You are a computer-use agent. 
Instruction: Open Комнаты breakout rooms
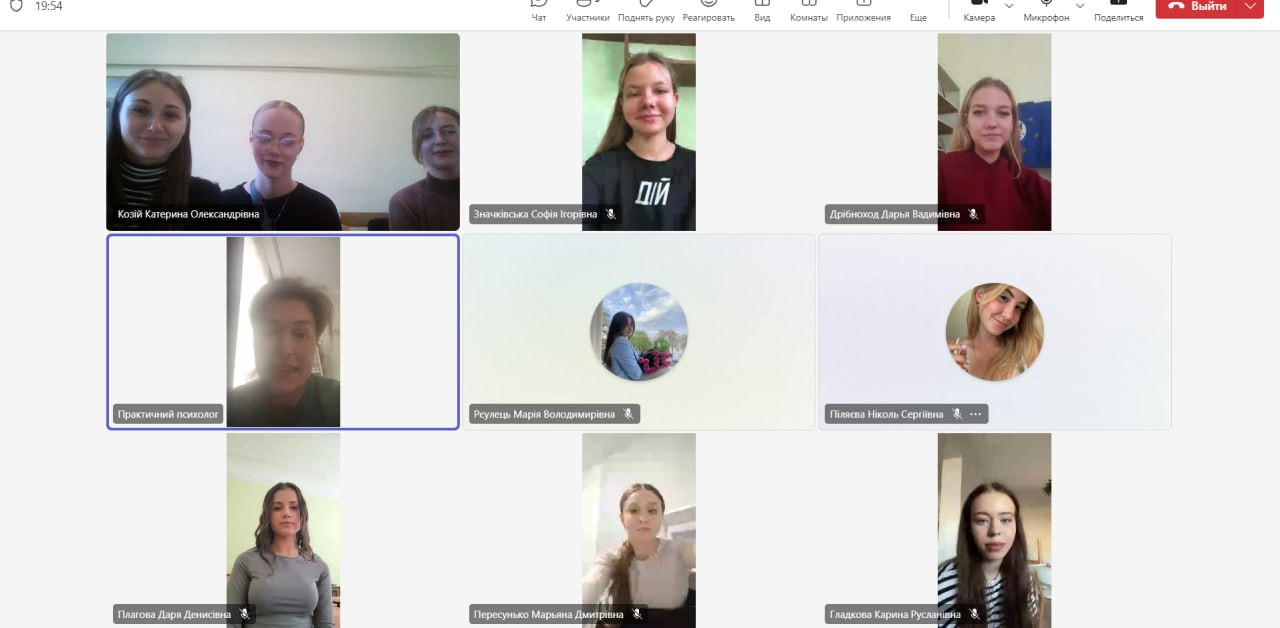point(809,11)
